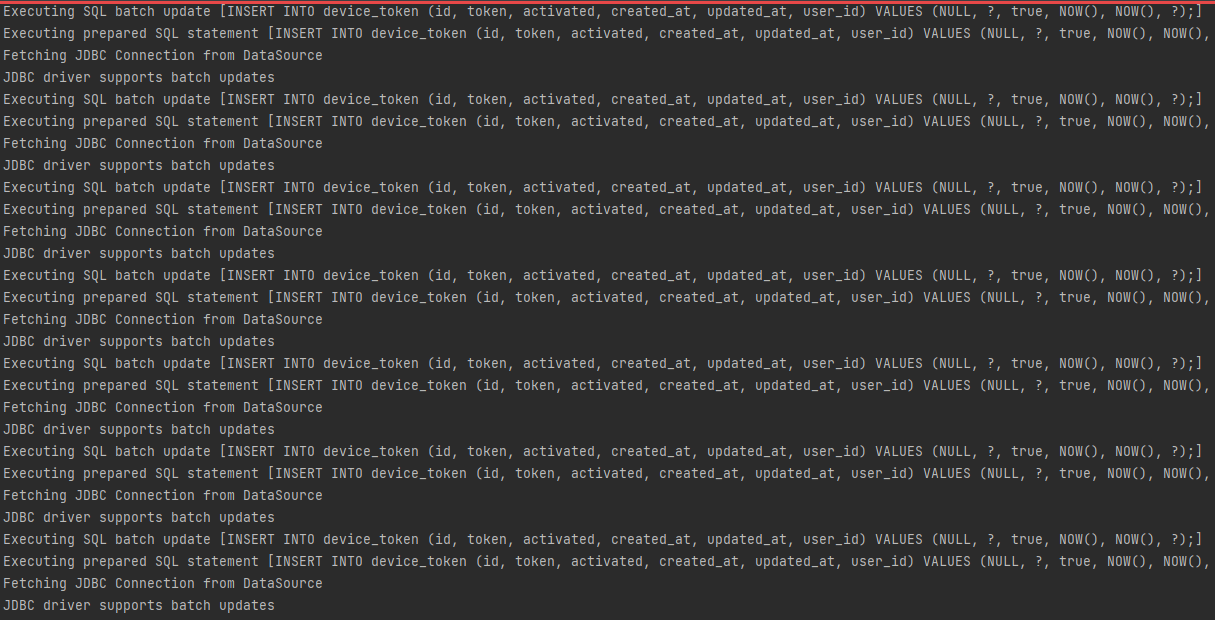
Task: Click the second 'Fetching JDBC Connection from DataSource' line
Action: click(x=163, y=143)
